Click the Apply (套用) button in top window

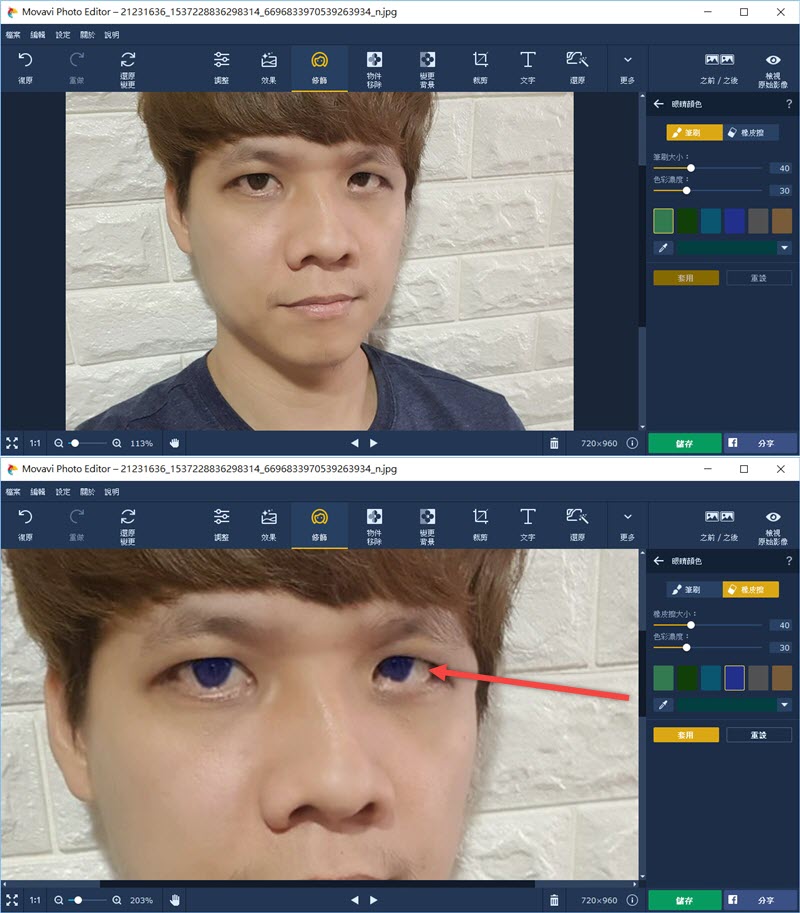pyautogui.click(x=686, y=278)
